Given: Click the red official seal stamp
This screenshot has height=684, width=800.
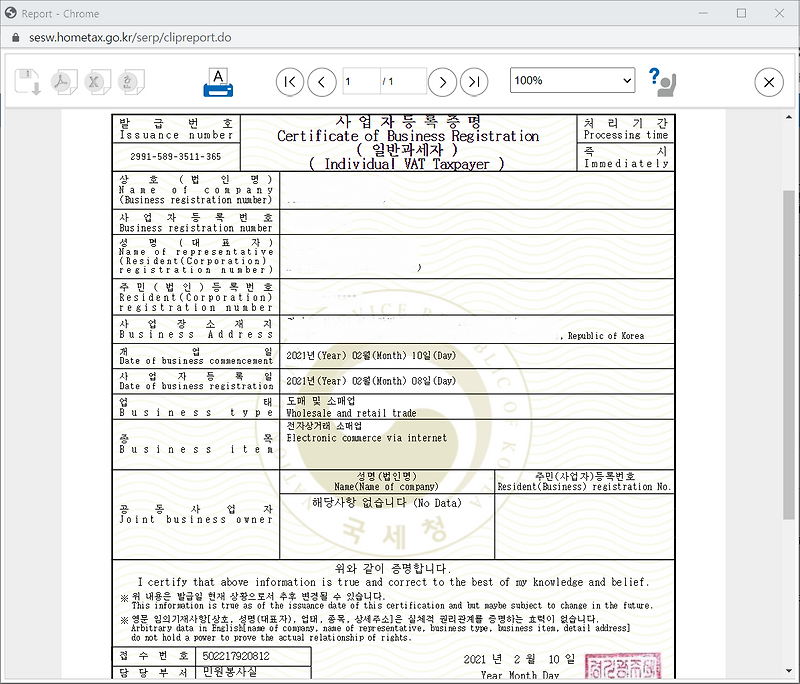Looking at the screenshot, I should click(623, 666).
